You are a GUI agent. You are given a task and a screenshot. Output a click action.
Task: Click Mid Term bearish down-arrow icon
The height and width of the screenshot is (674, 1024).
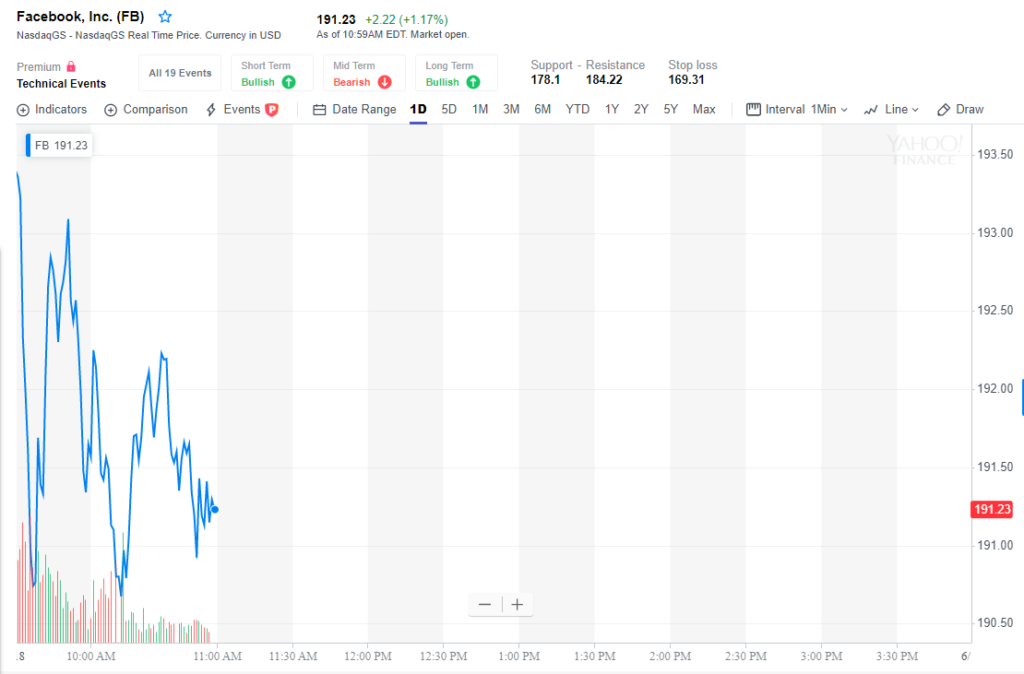(385, 82)
